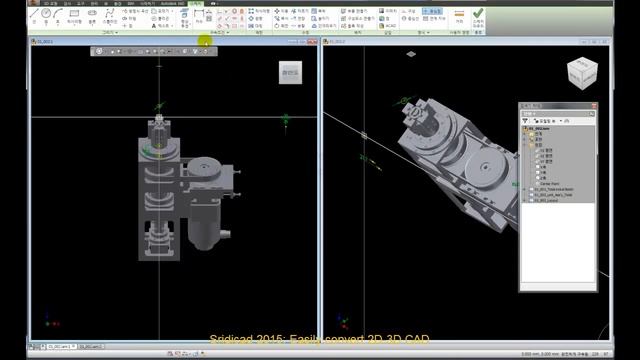This screenshot has height=360, width=640.
Task: Select the Spline sketch tool
Action: click(x=109, y=16)
